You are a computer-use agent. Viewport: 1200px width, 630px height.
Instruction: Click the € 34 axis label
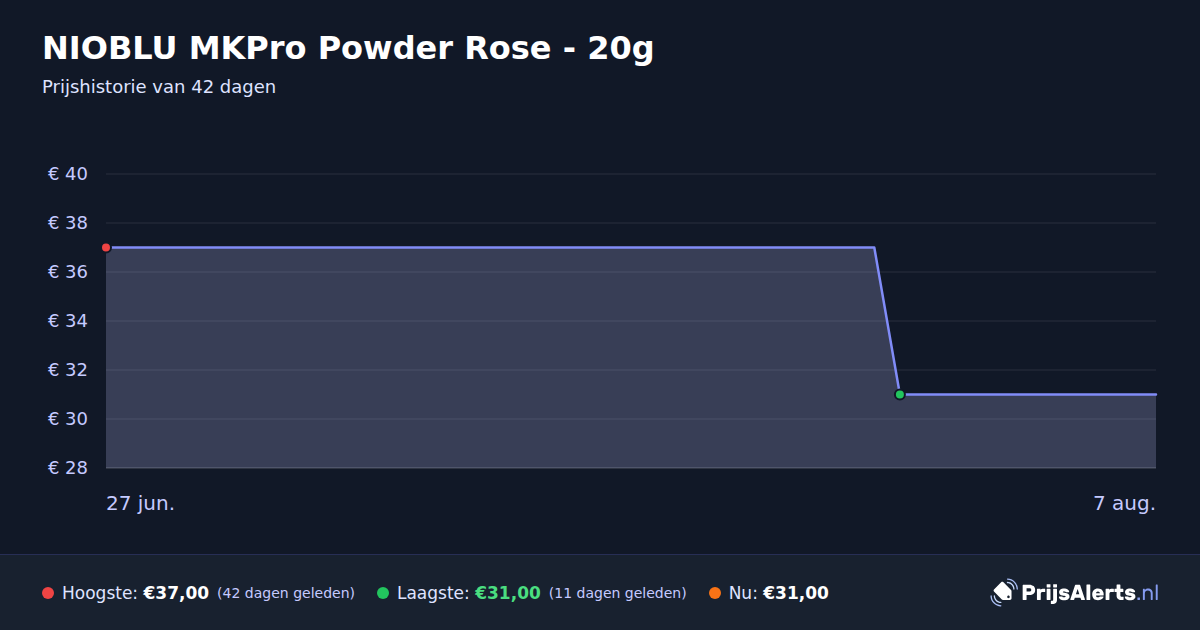point(68,321)
